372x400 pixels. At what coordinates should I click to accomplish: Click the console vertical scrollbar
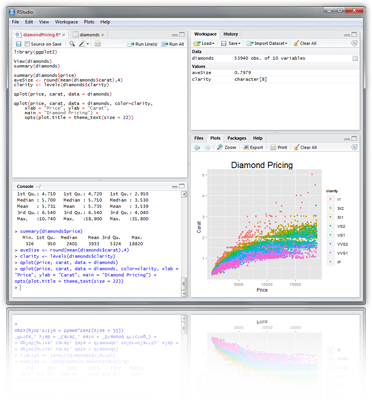[184, 244]
